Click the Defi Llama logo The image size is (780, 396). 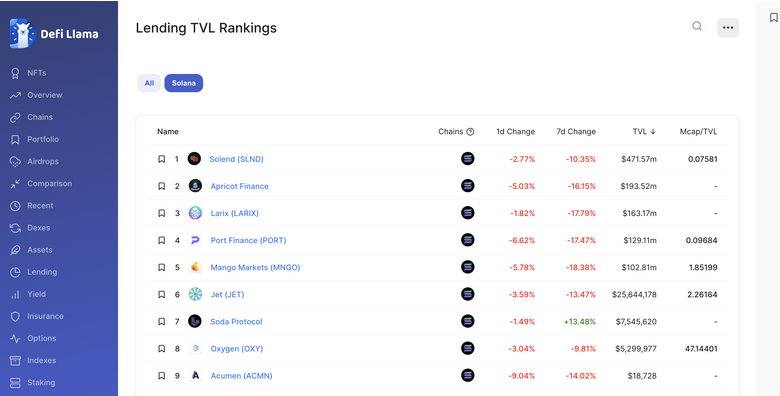pyautogui.click(x=54, y=34)
